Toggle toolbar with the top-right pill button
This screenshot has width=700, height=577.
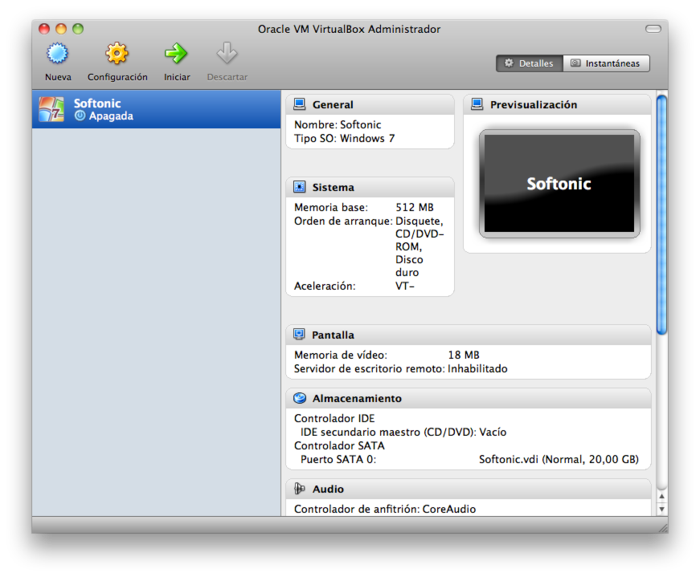pyautogui.click(x=653, y=29)
